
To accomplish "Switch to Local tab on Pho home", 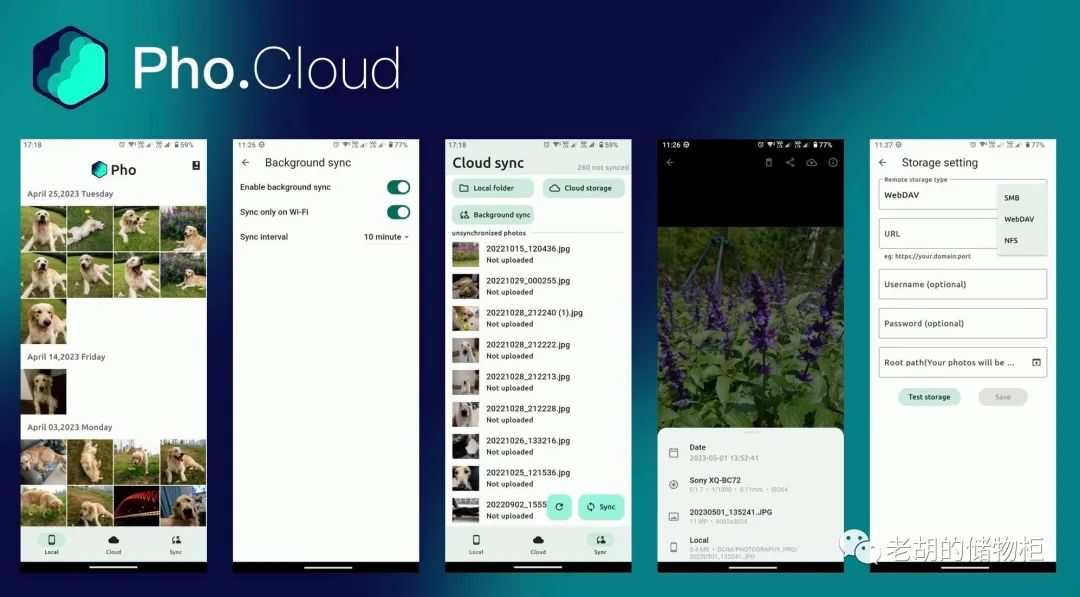I will point(52,543).
